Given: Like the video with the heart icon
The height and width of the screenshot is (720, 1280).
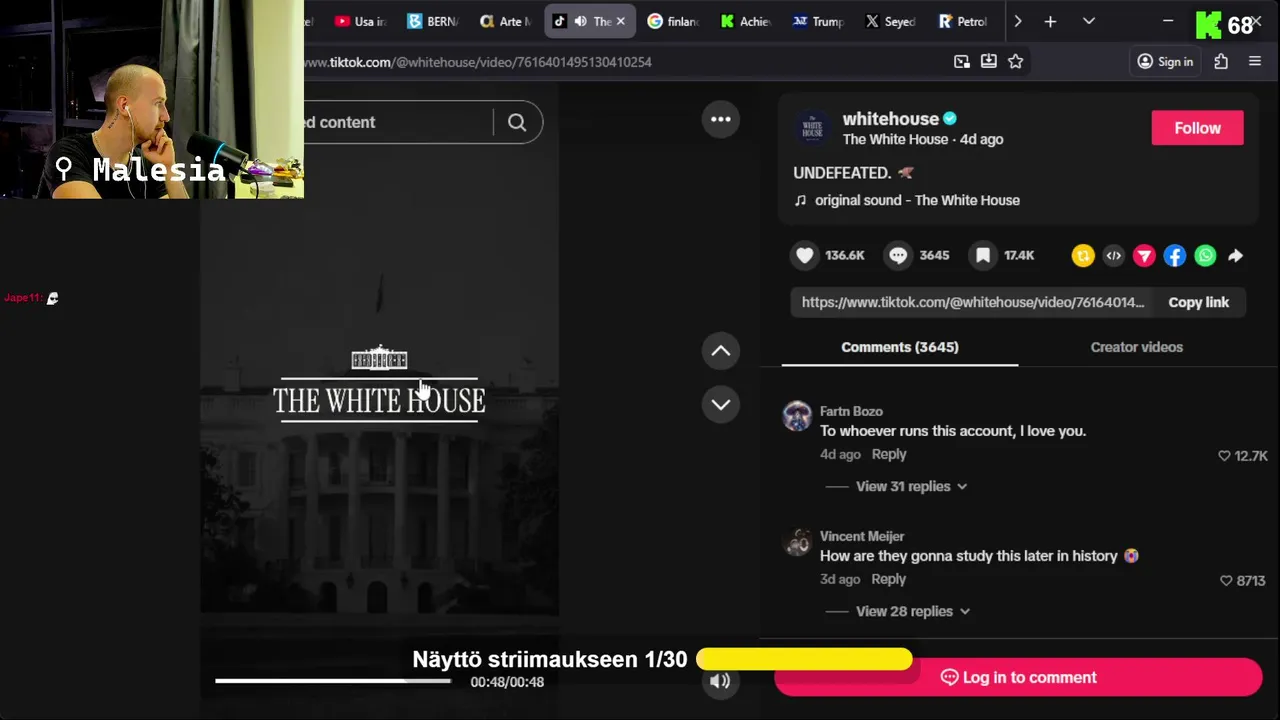Looking at the screenshot, I should (805, 256).
